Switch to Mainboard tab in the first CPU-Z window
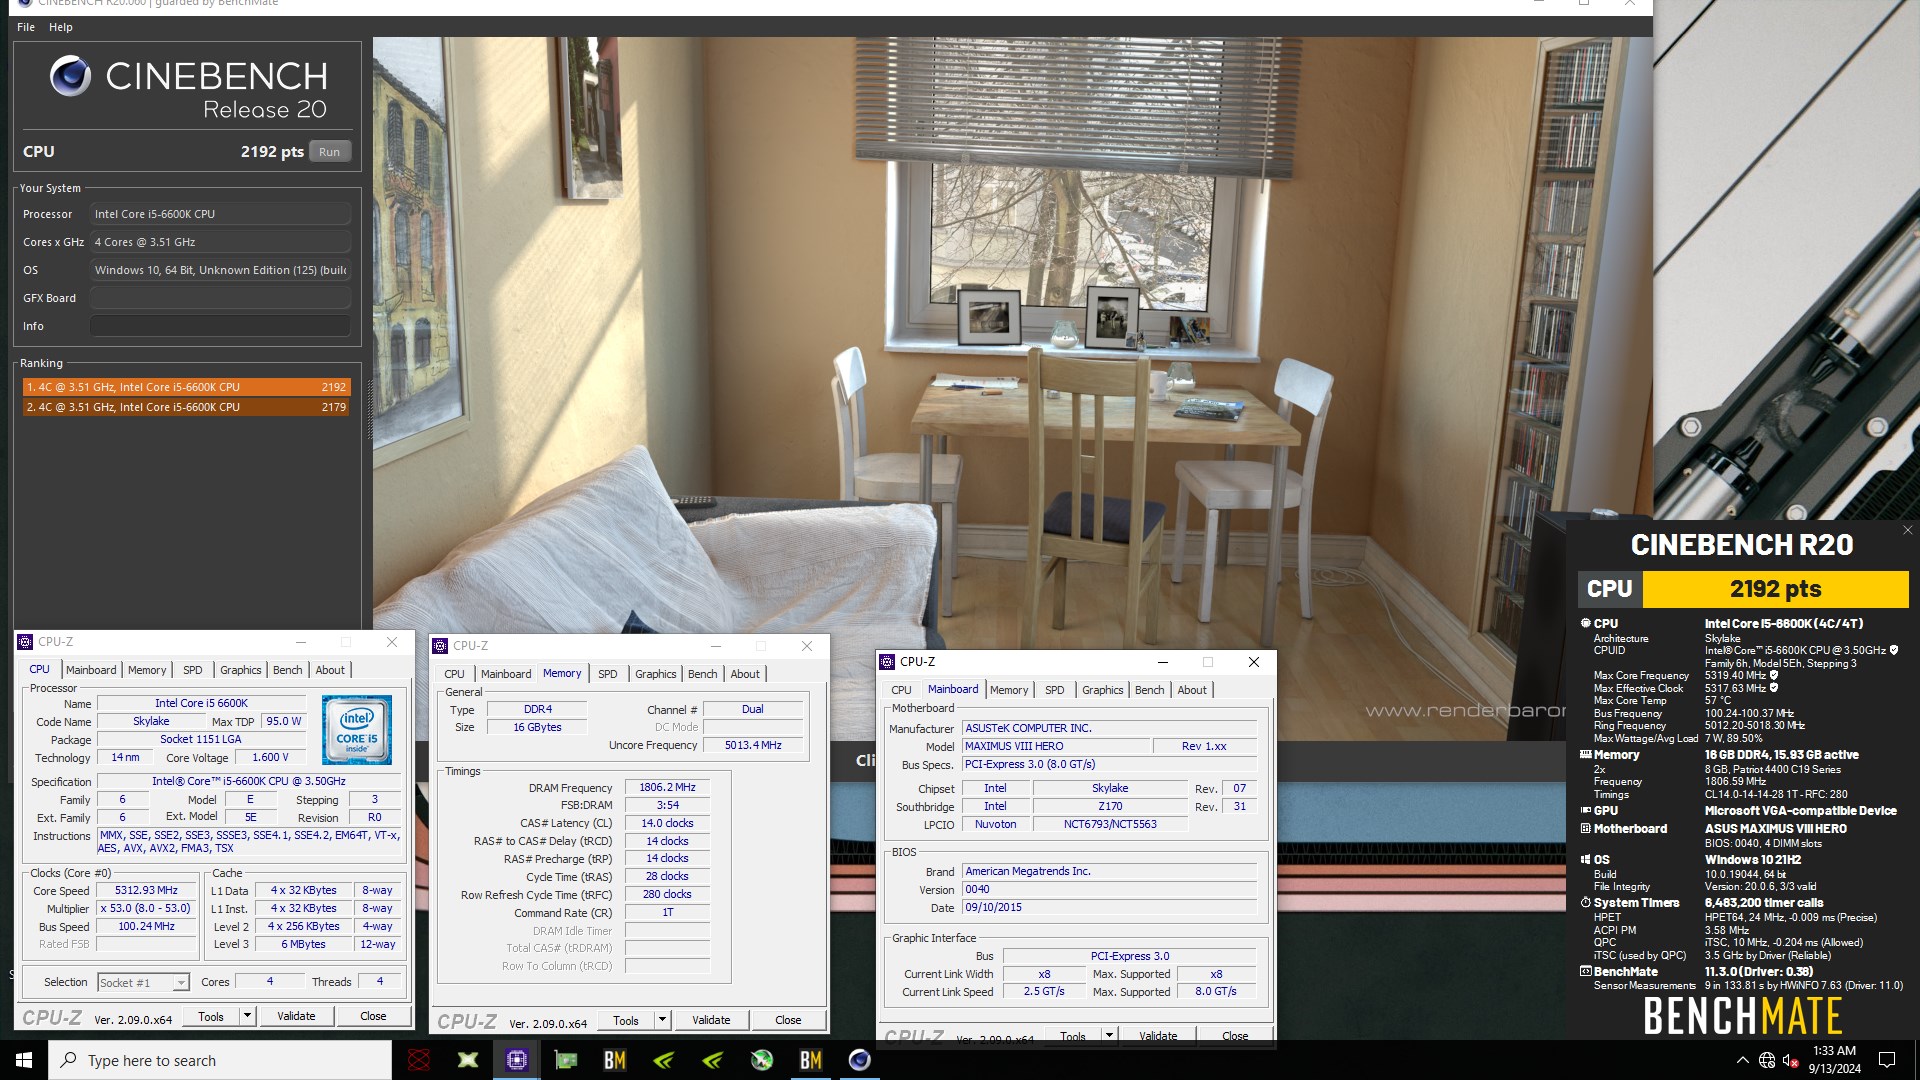The image size is (1920, 1080). pyautogui.click(x=91, y=670)
